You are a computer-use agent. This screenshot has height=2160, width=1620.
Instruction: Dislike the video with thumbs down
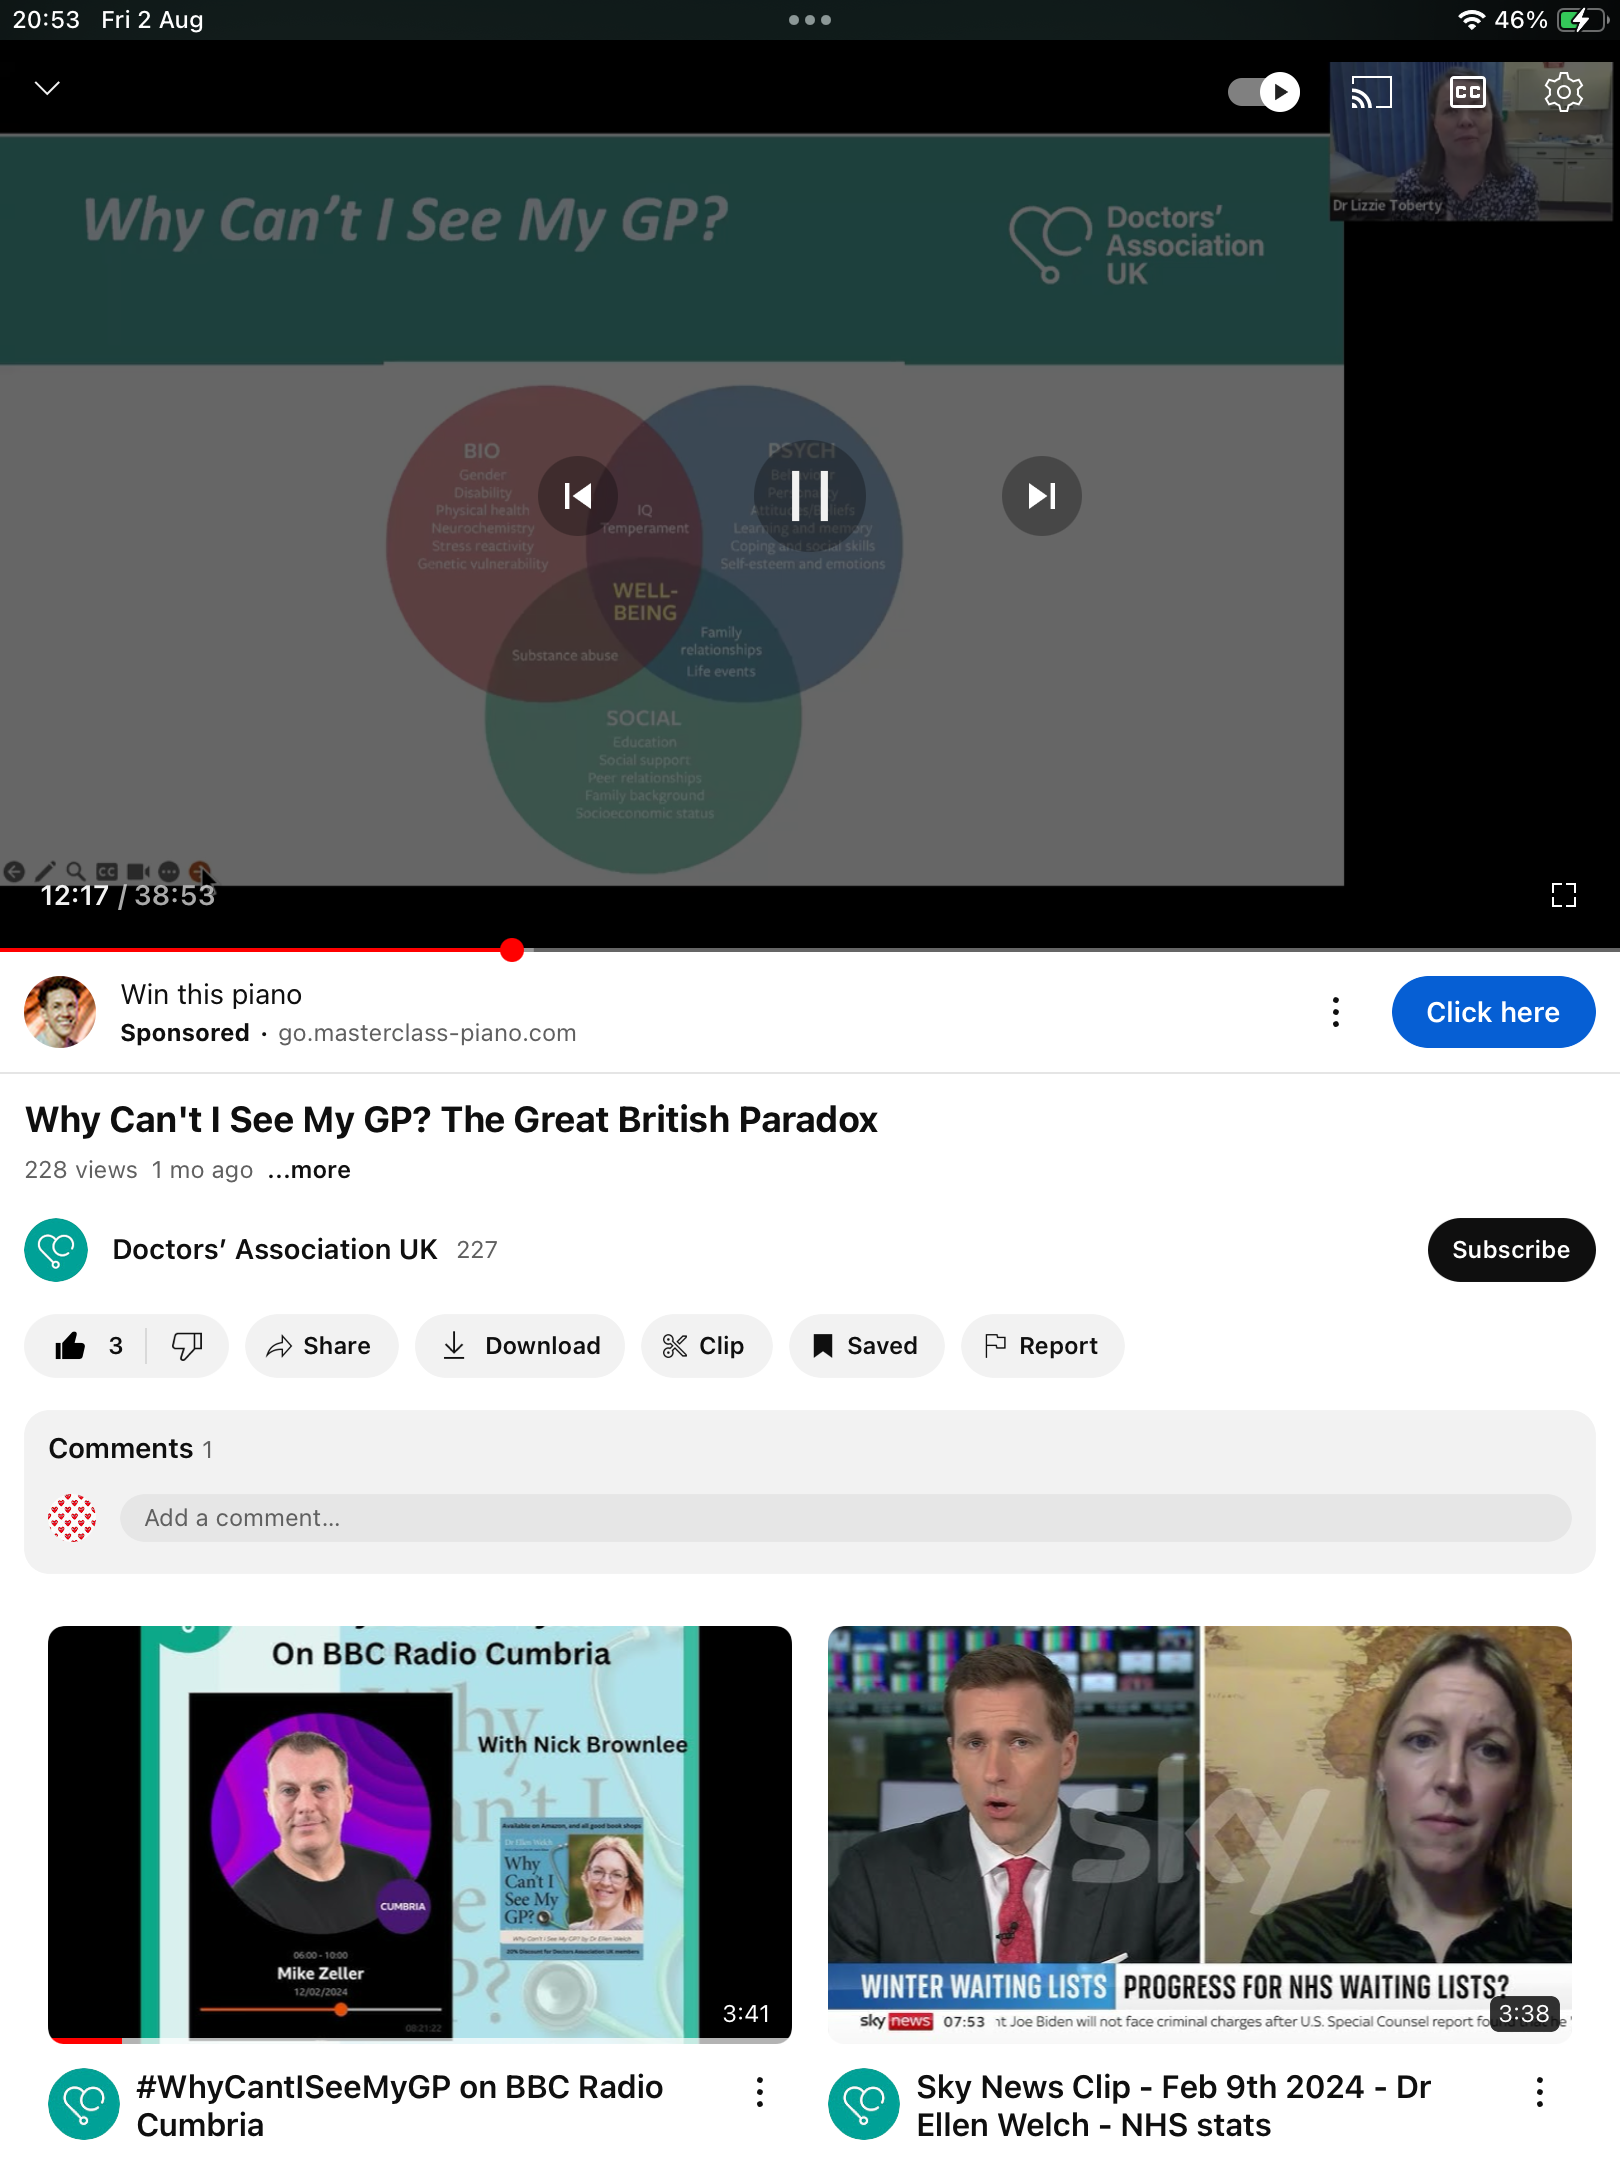(187, 1346)
